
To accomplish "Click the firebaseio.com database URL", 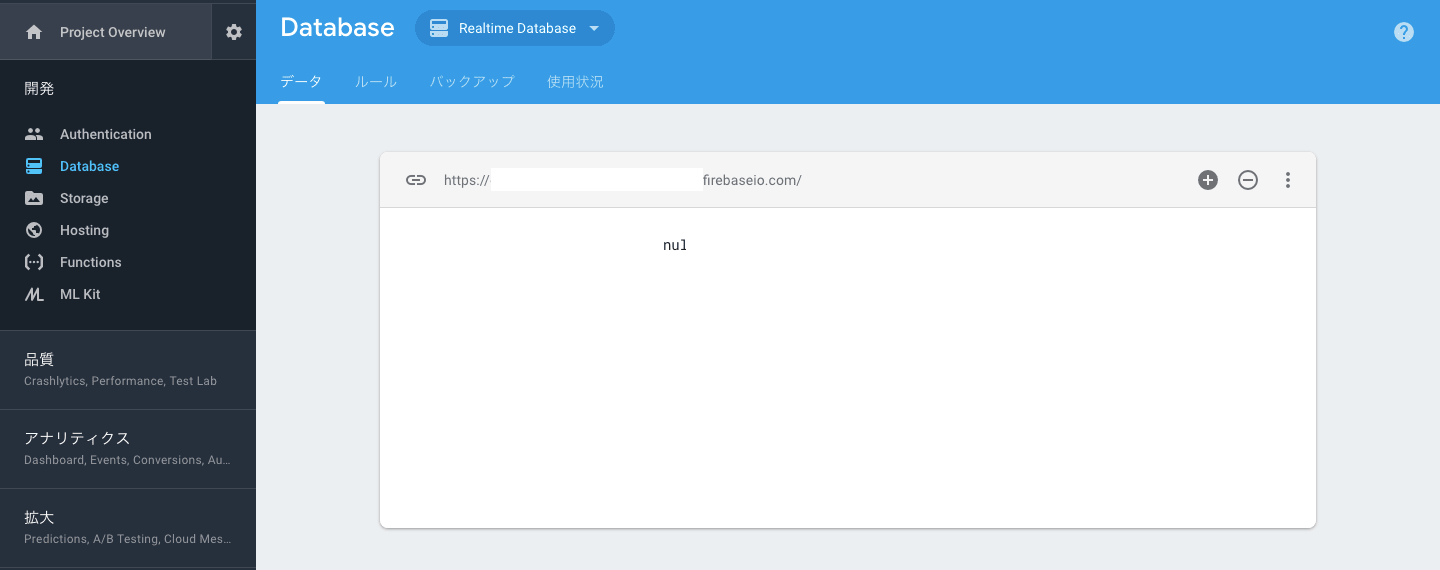I will pyautogui.click(x=623, y=180).
